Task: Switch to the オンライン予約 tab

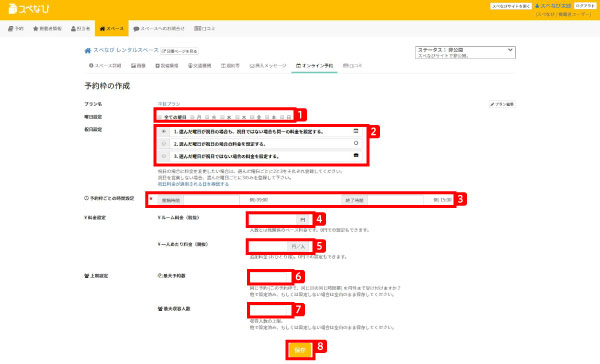Action: 315,66
